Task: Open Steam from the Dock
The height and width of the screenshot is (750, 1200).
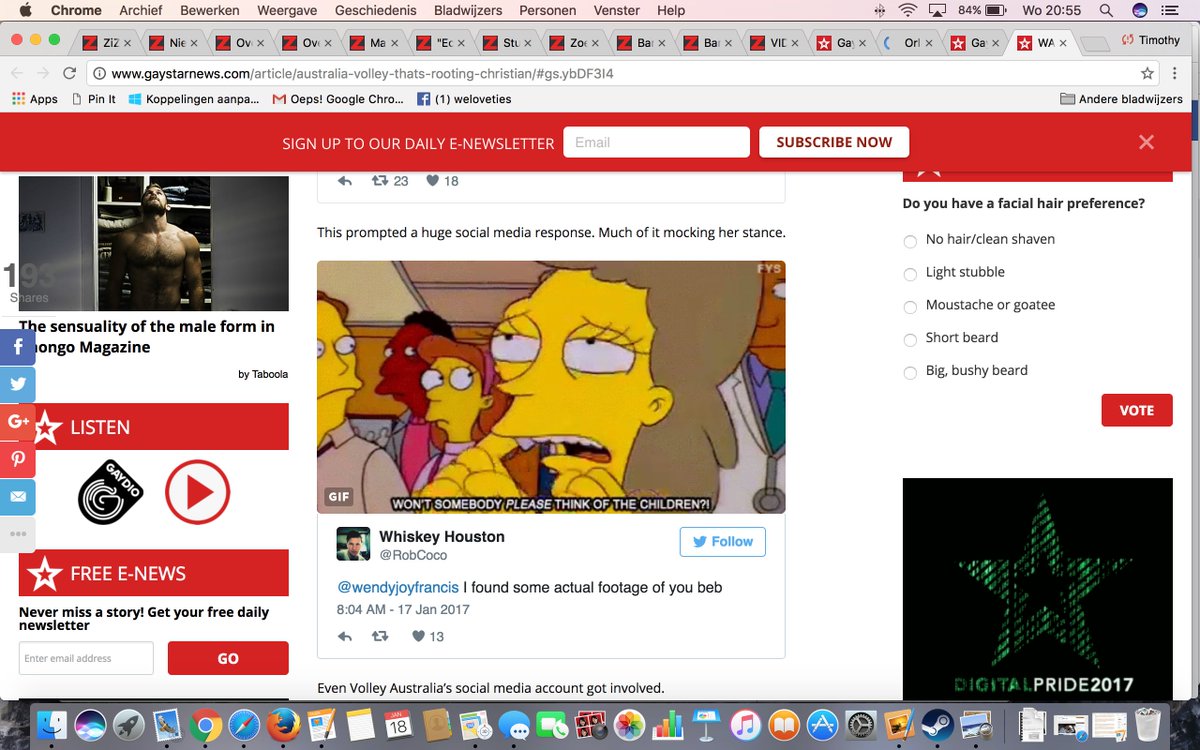Action: [x=937, y=724]
